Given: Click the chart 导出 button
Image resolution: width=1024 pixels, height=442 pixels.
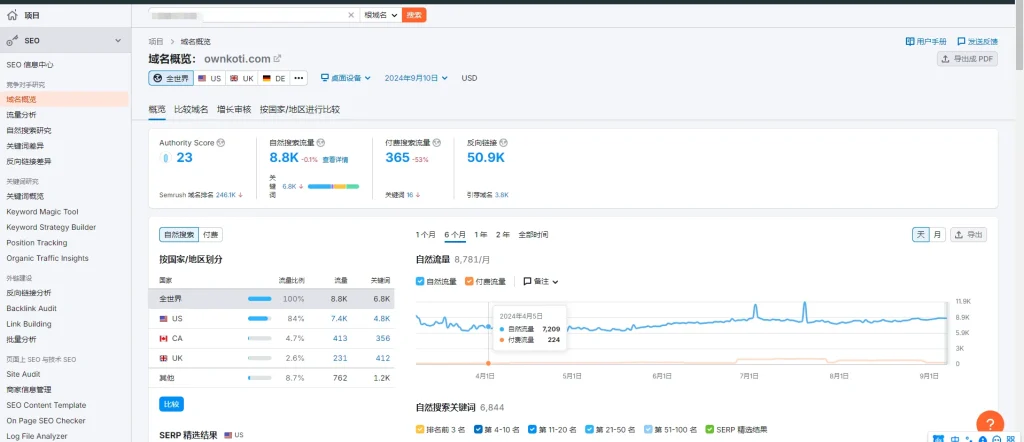Looking at the screenshot, I should tap(968, 234).
